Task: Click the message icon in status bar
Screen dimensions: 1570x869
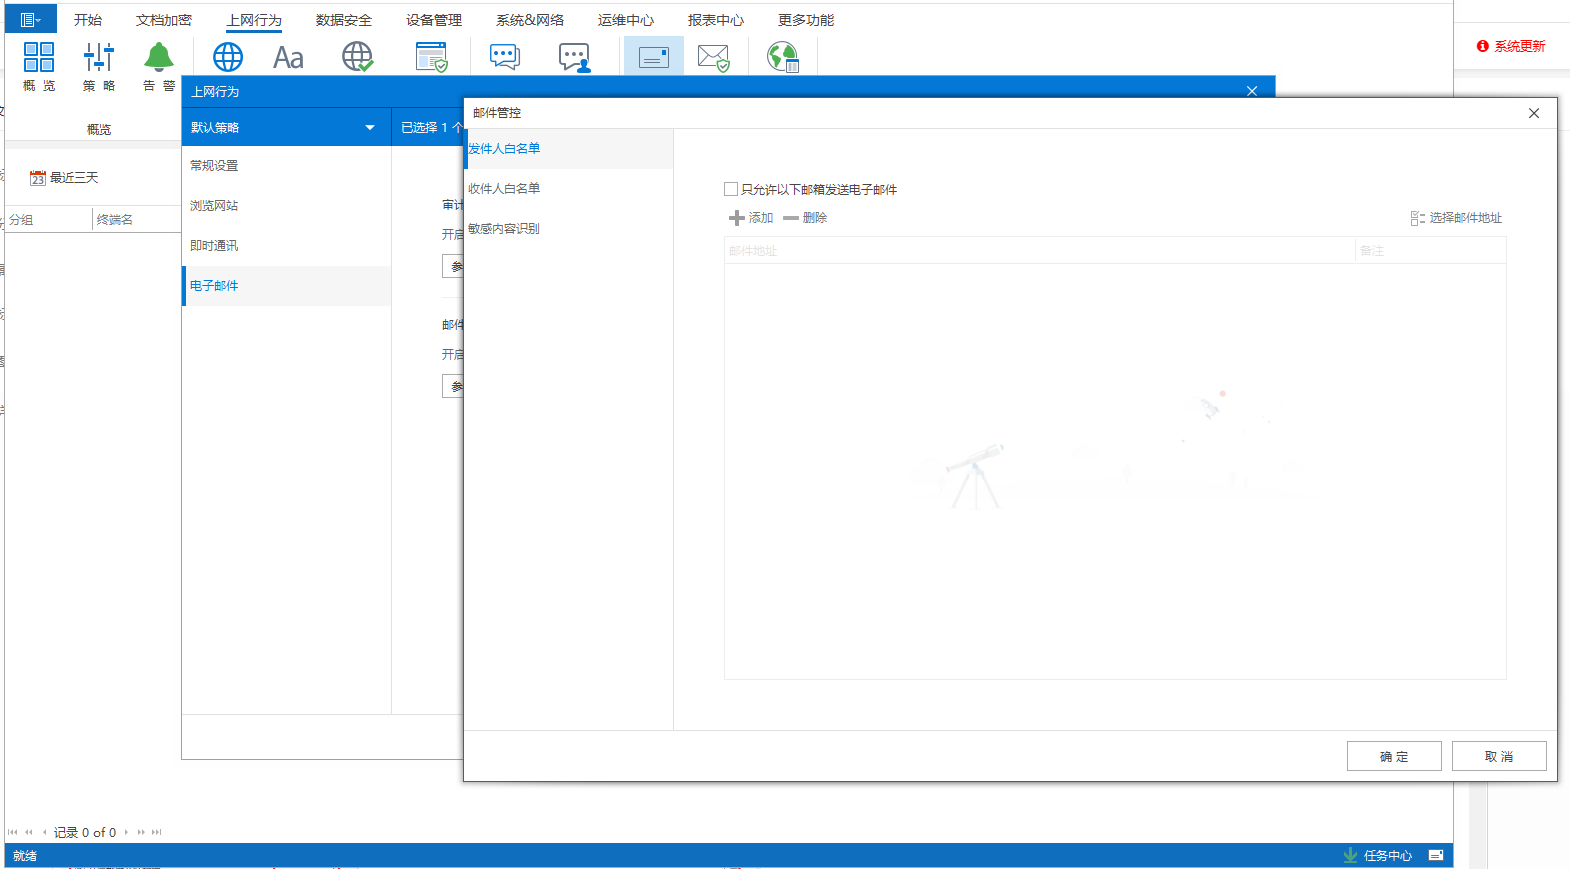Action: (1436, 855)
